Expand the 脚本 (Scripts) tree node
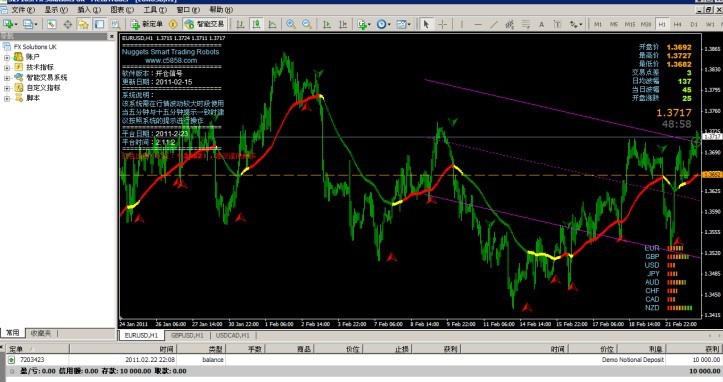This screenshot has width=723, height=382. click(6, 98)
